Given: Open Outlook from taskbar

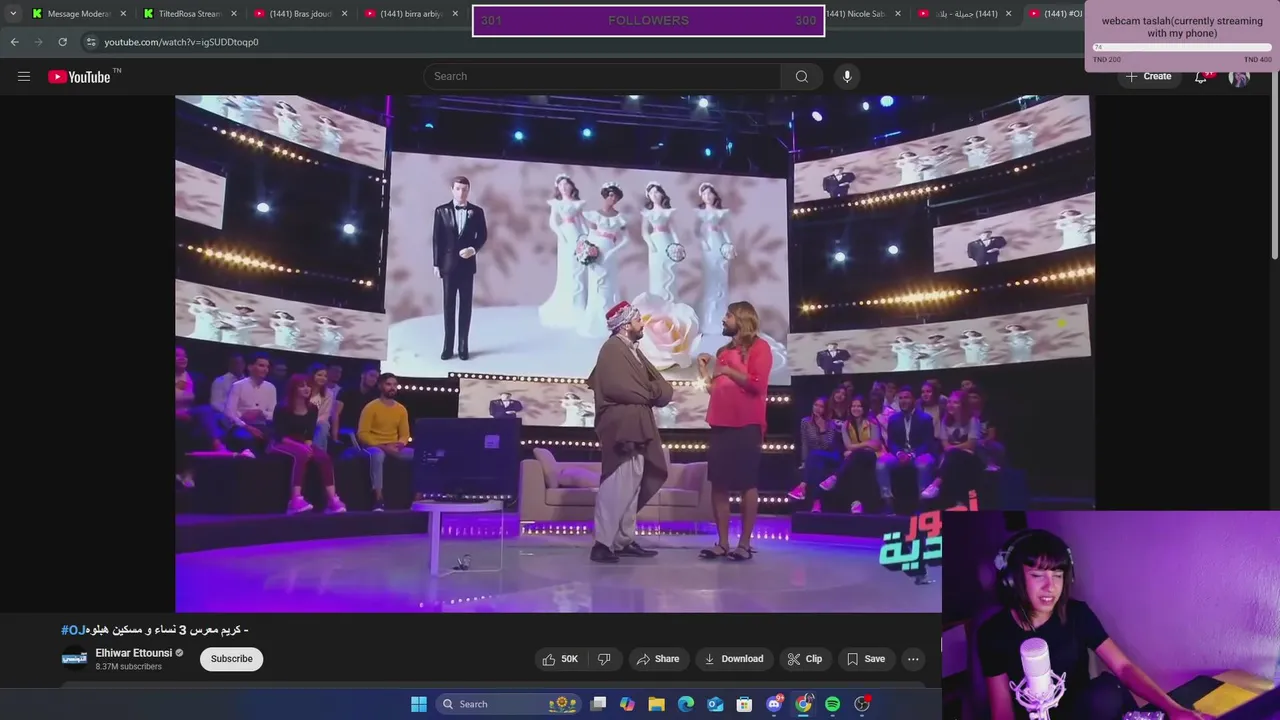Looking at the screenshot, I should (x=715, y=704).
